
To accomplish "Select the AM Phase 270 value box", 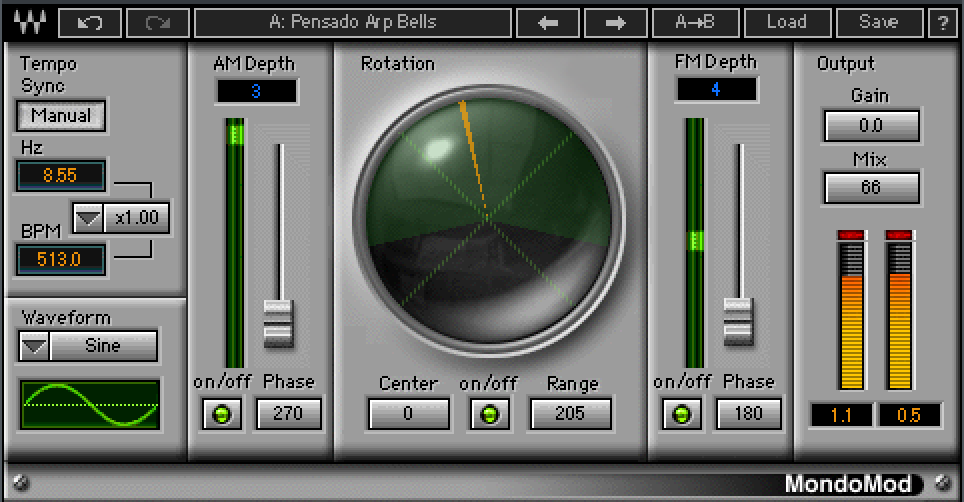I will click(288, 414).
